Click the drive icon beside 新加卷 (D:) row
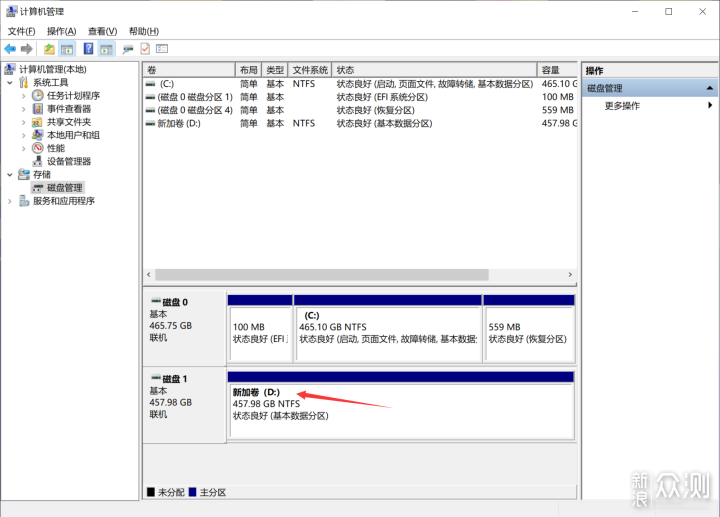 [150, 124]
